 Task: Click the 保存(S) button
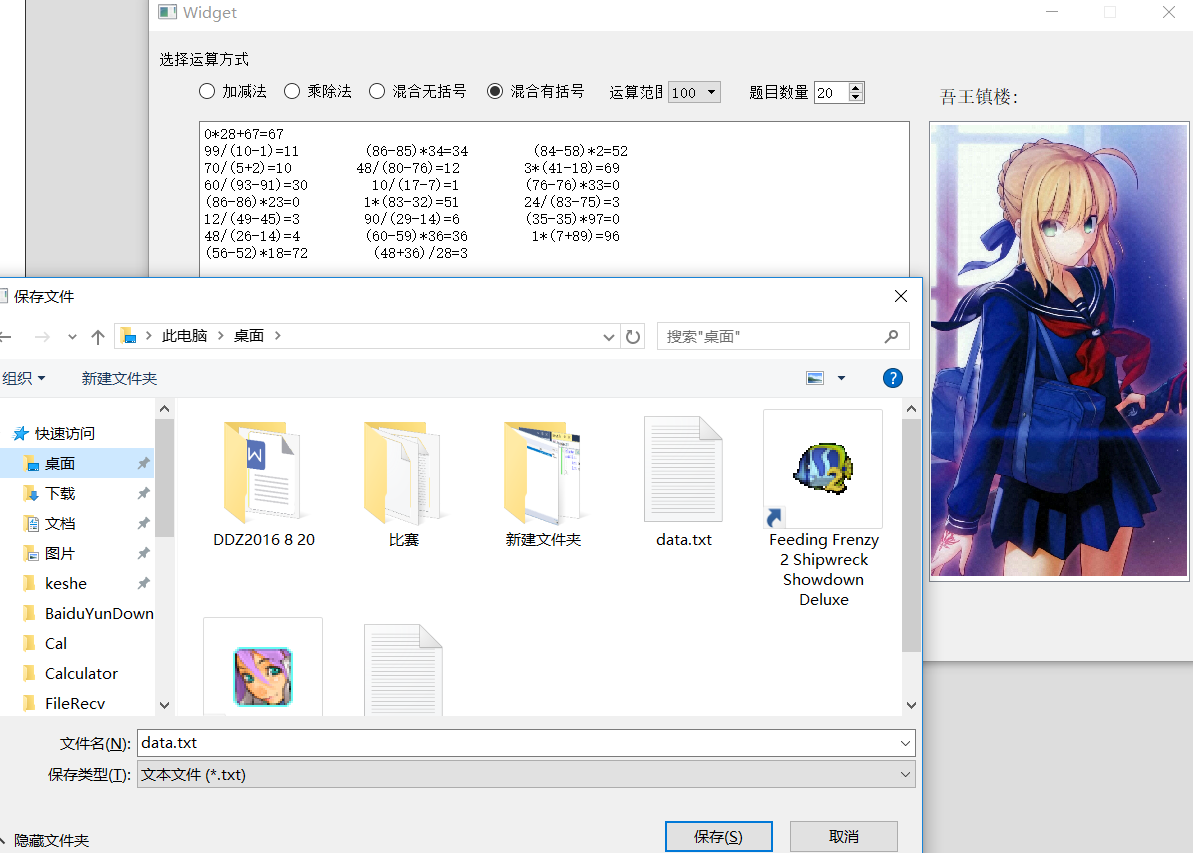tap(718, 836)
